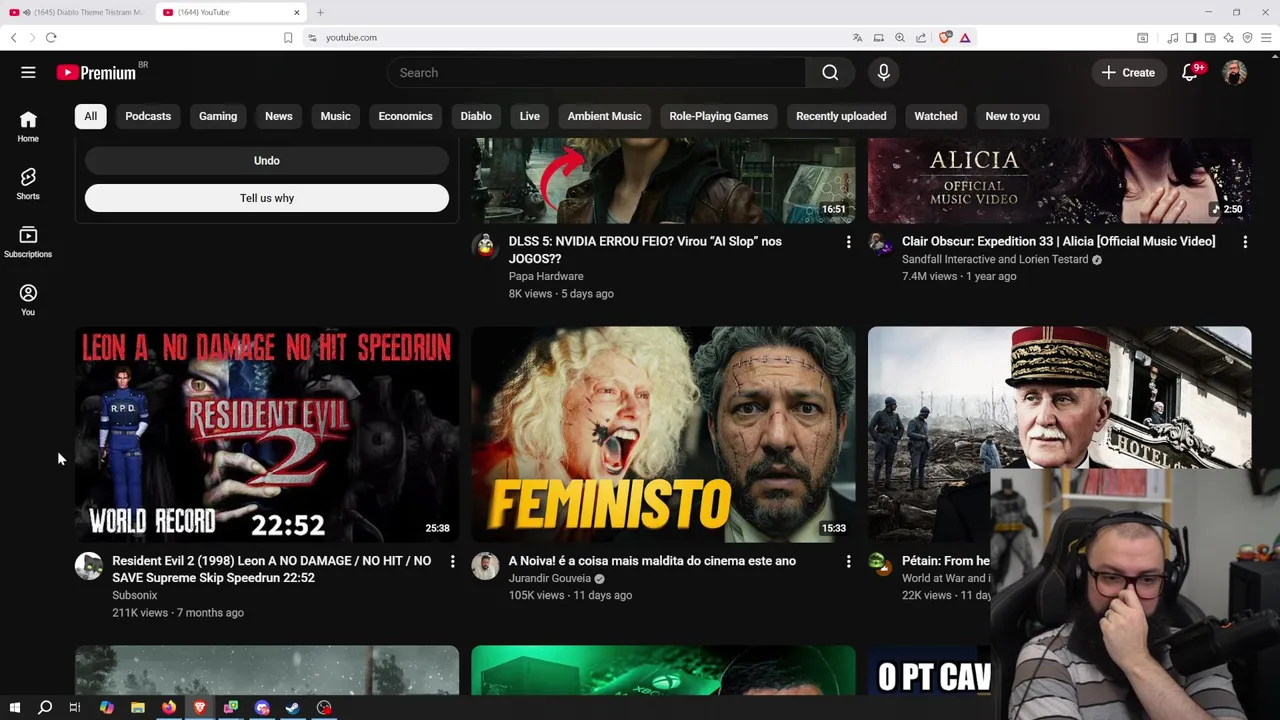1280x720 pixels.
Task: Open the browser main hamburger menu
Action: click(1266, 37)
